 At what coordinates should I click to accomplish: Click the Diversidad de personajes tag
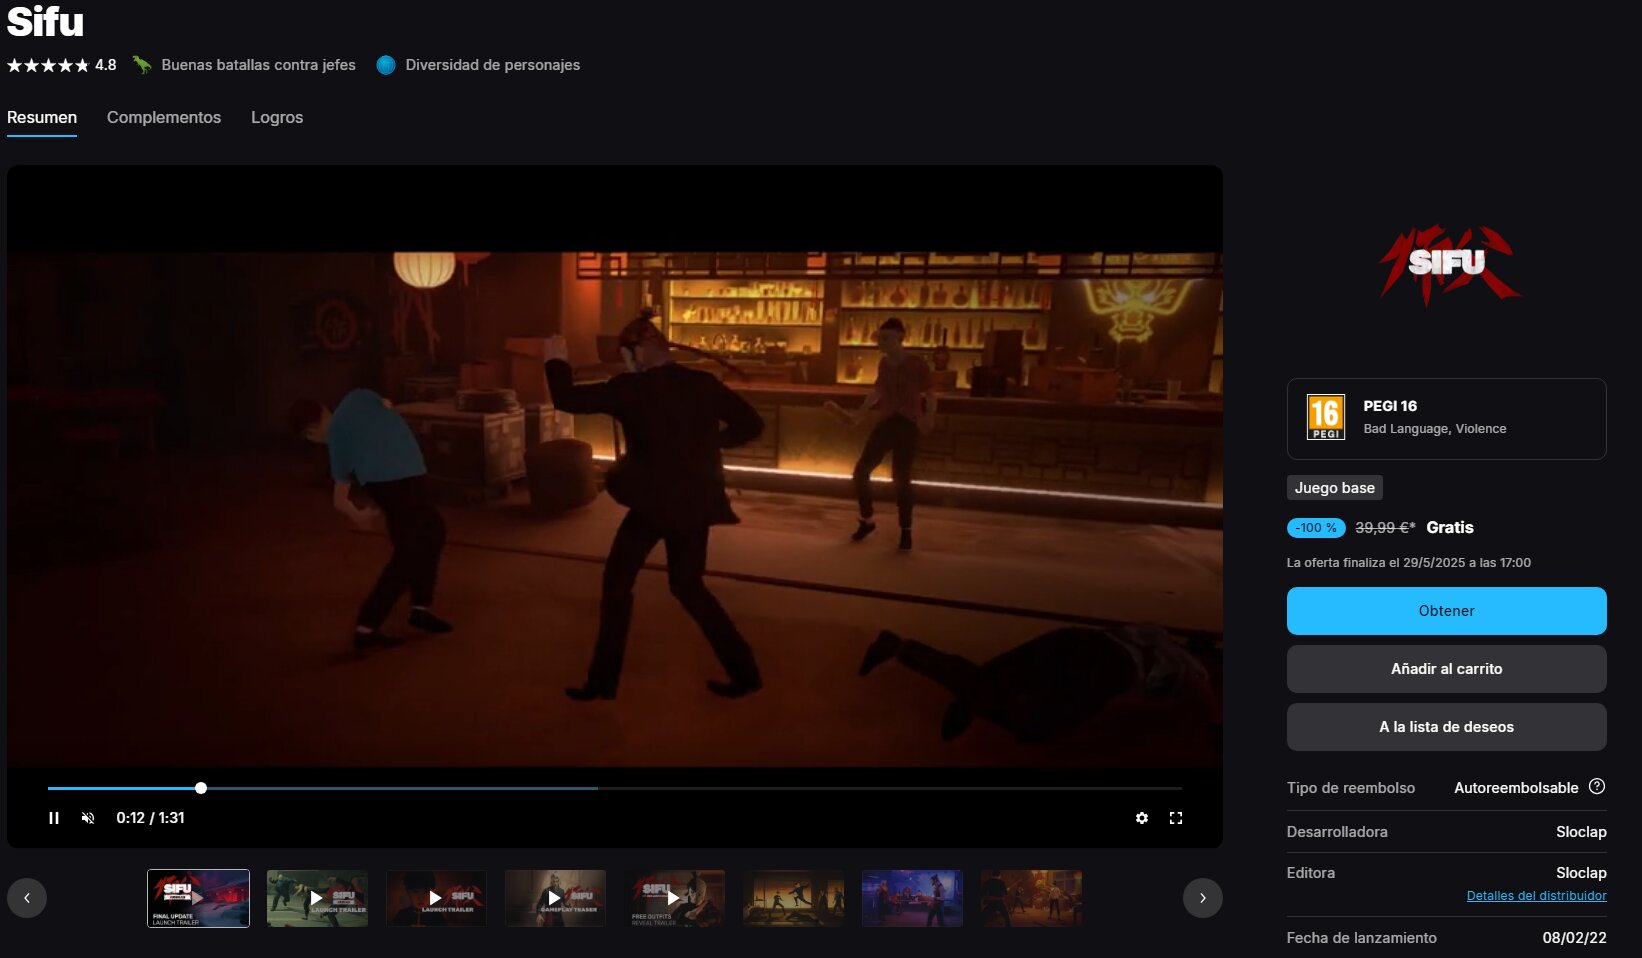tap(478, 65)
